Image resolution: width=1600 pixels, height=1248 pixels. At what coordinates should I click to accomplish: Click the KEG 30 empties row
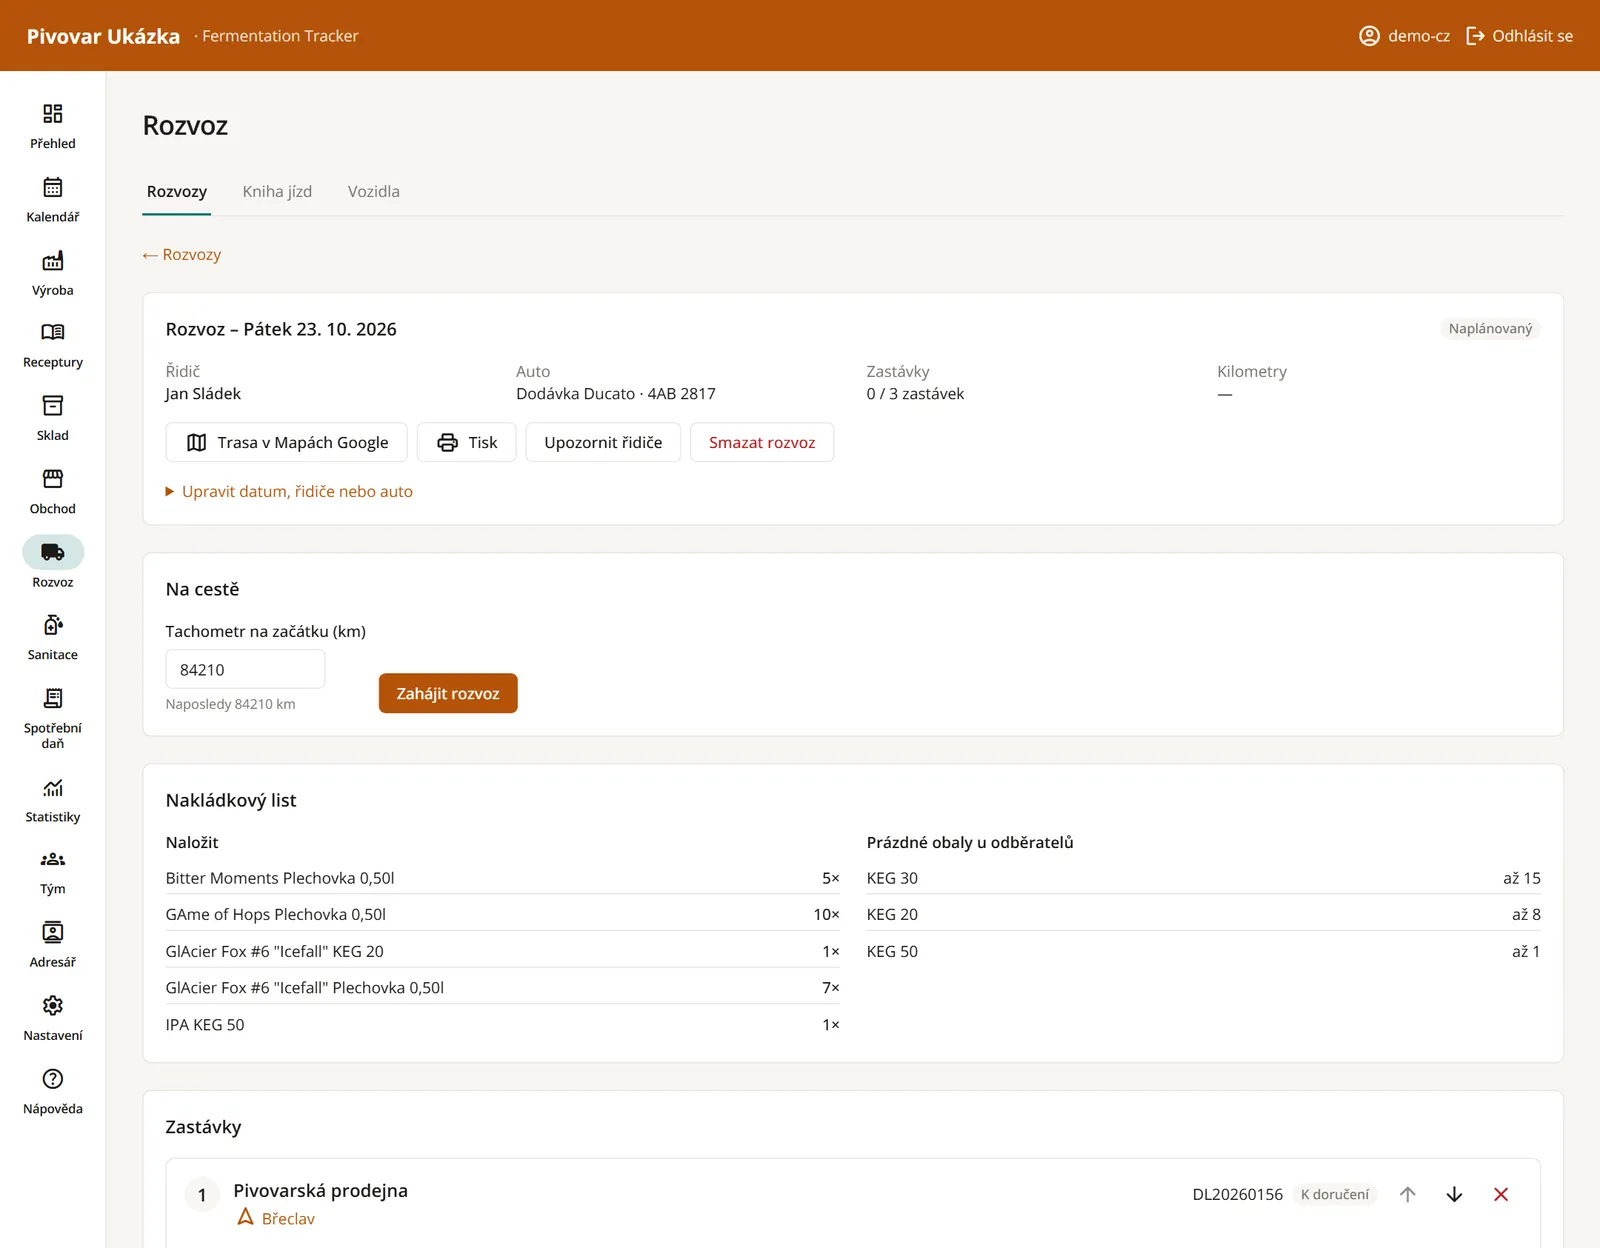point(1204,877)
